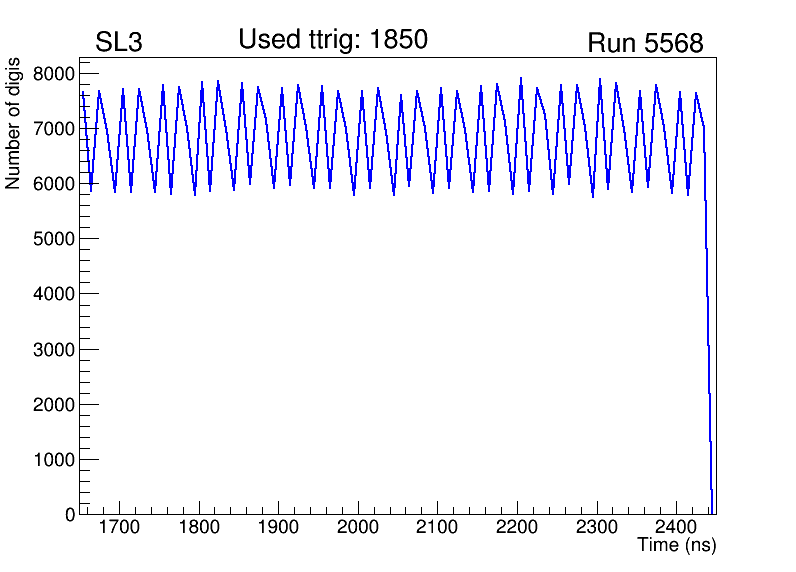This screenshot has height=572, width=796.
Task: Click the 'Used ttrig: 1850' title
Action: click(x=333, y=40)
